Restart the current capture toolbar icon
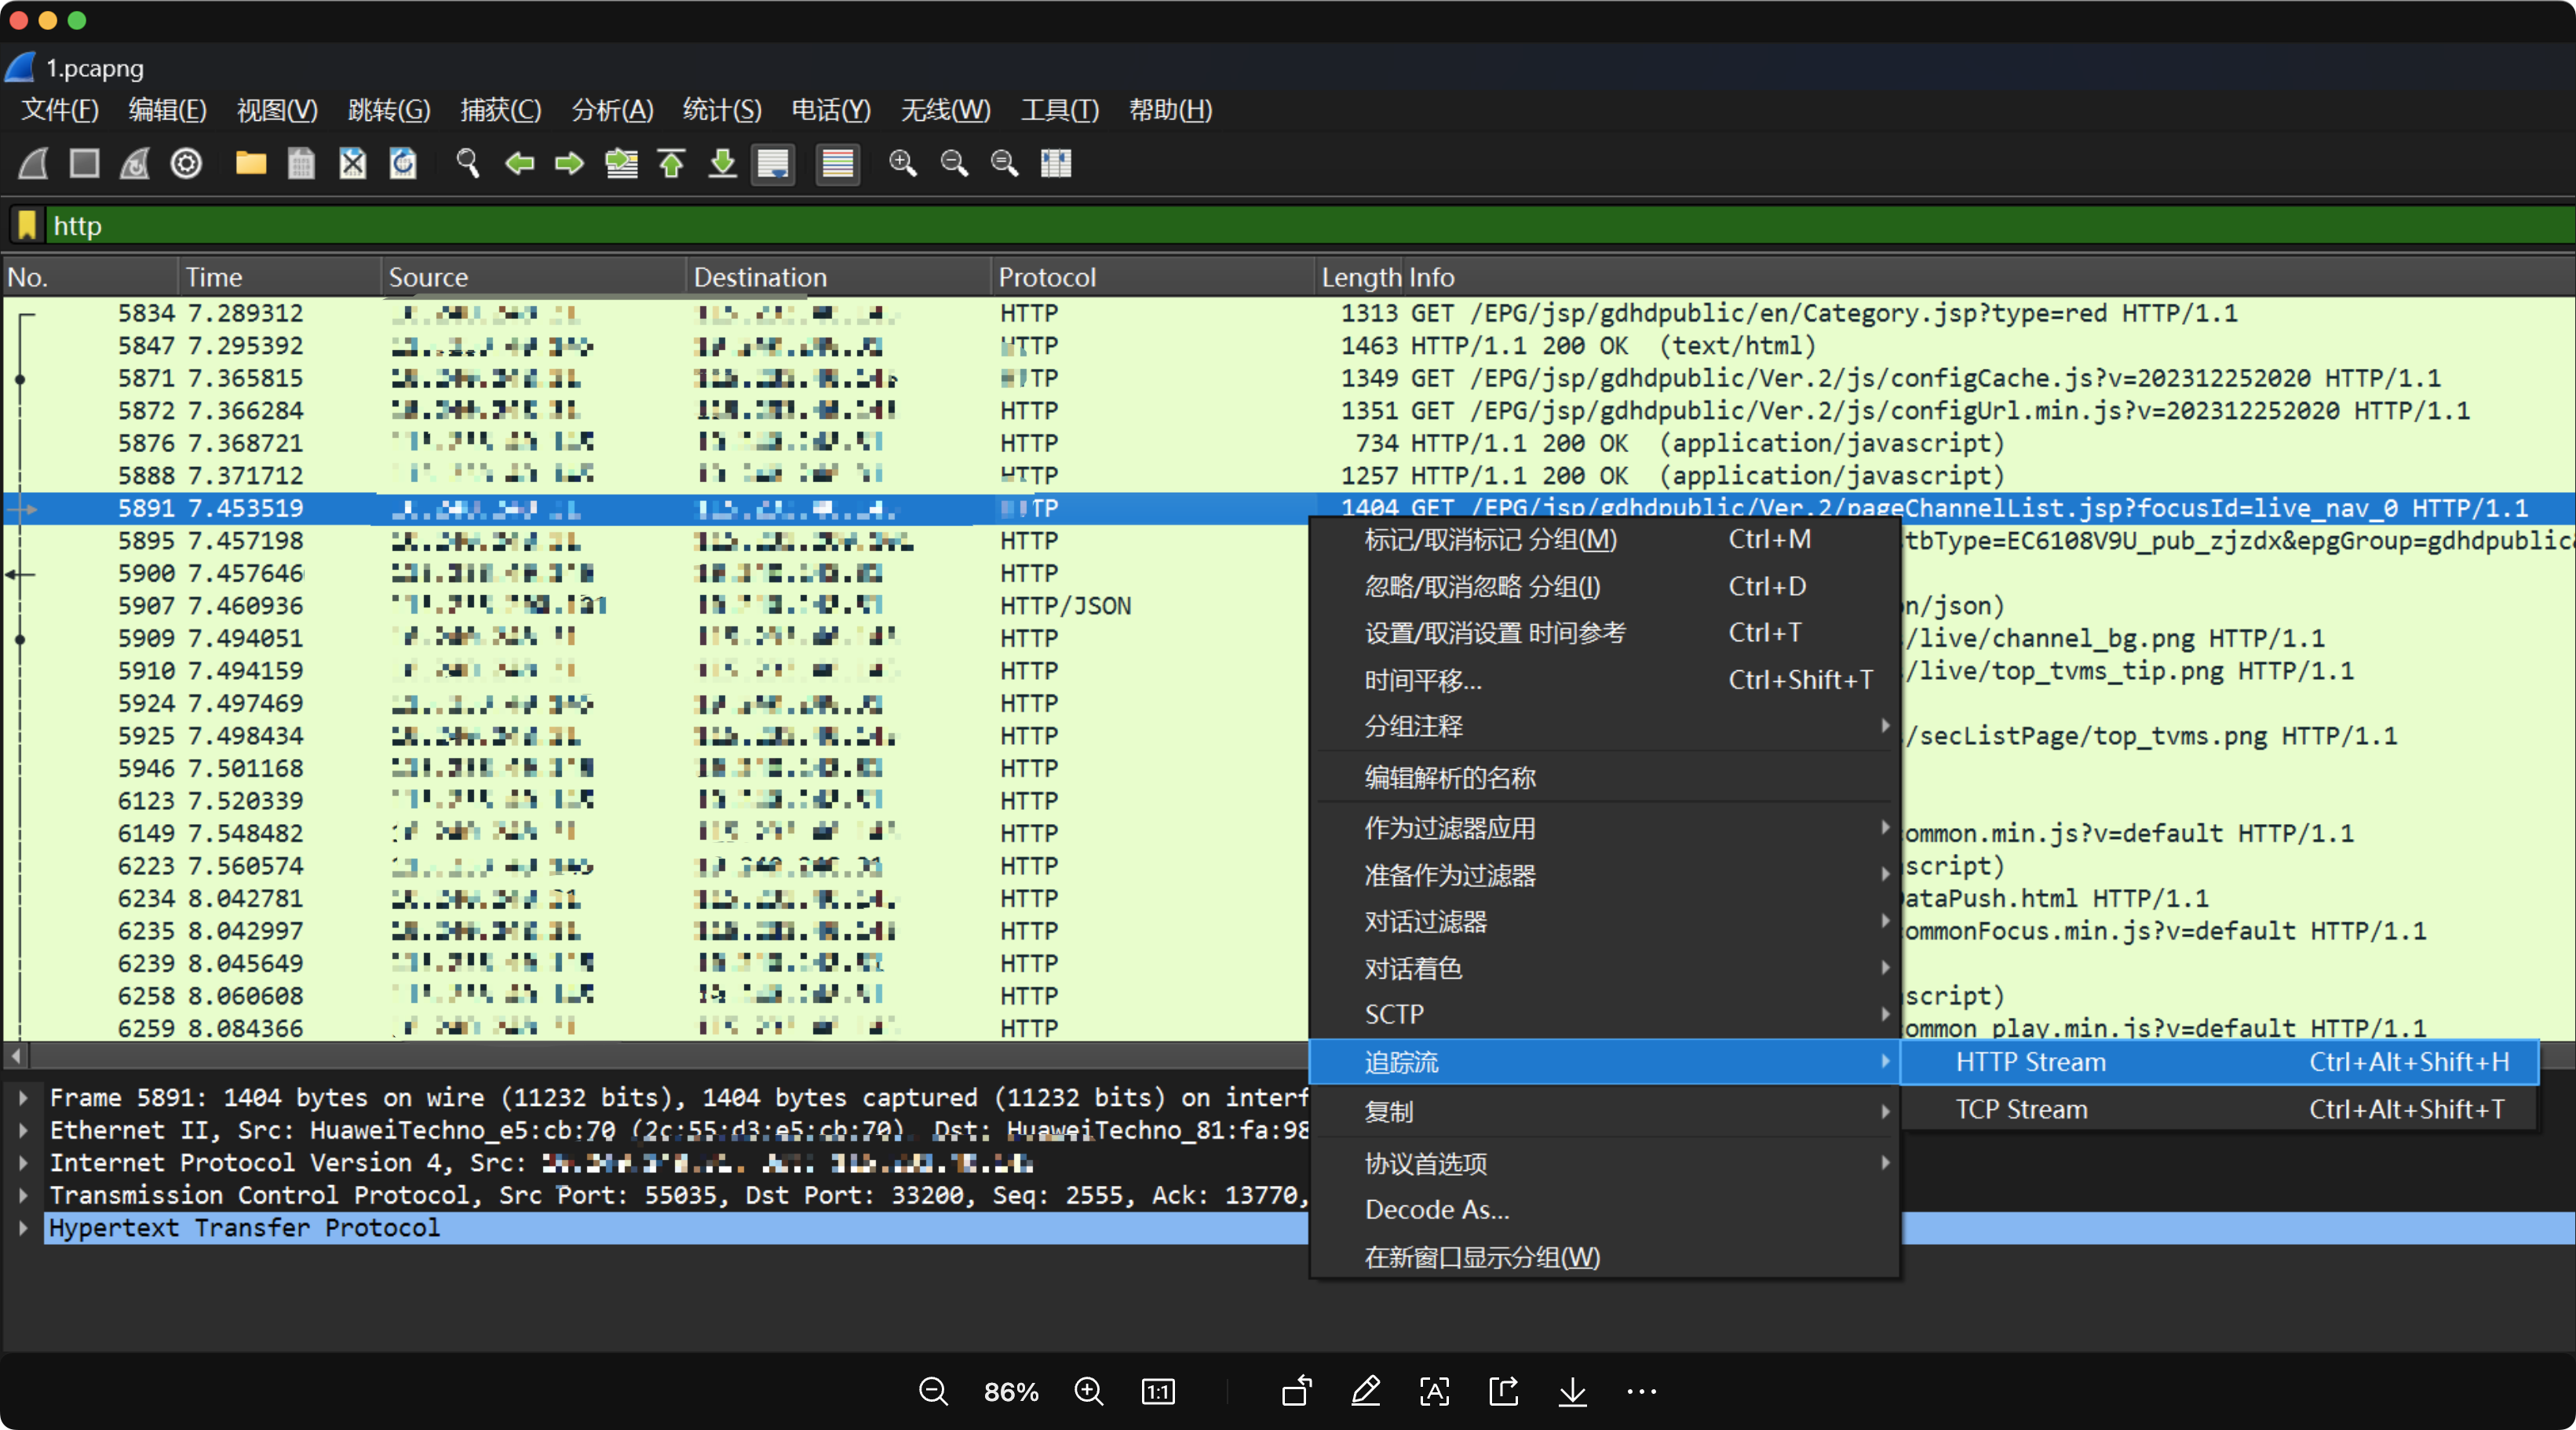The width and height of the screenshot is (2576, 1430). (135, 163)
